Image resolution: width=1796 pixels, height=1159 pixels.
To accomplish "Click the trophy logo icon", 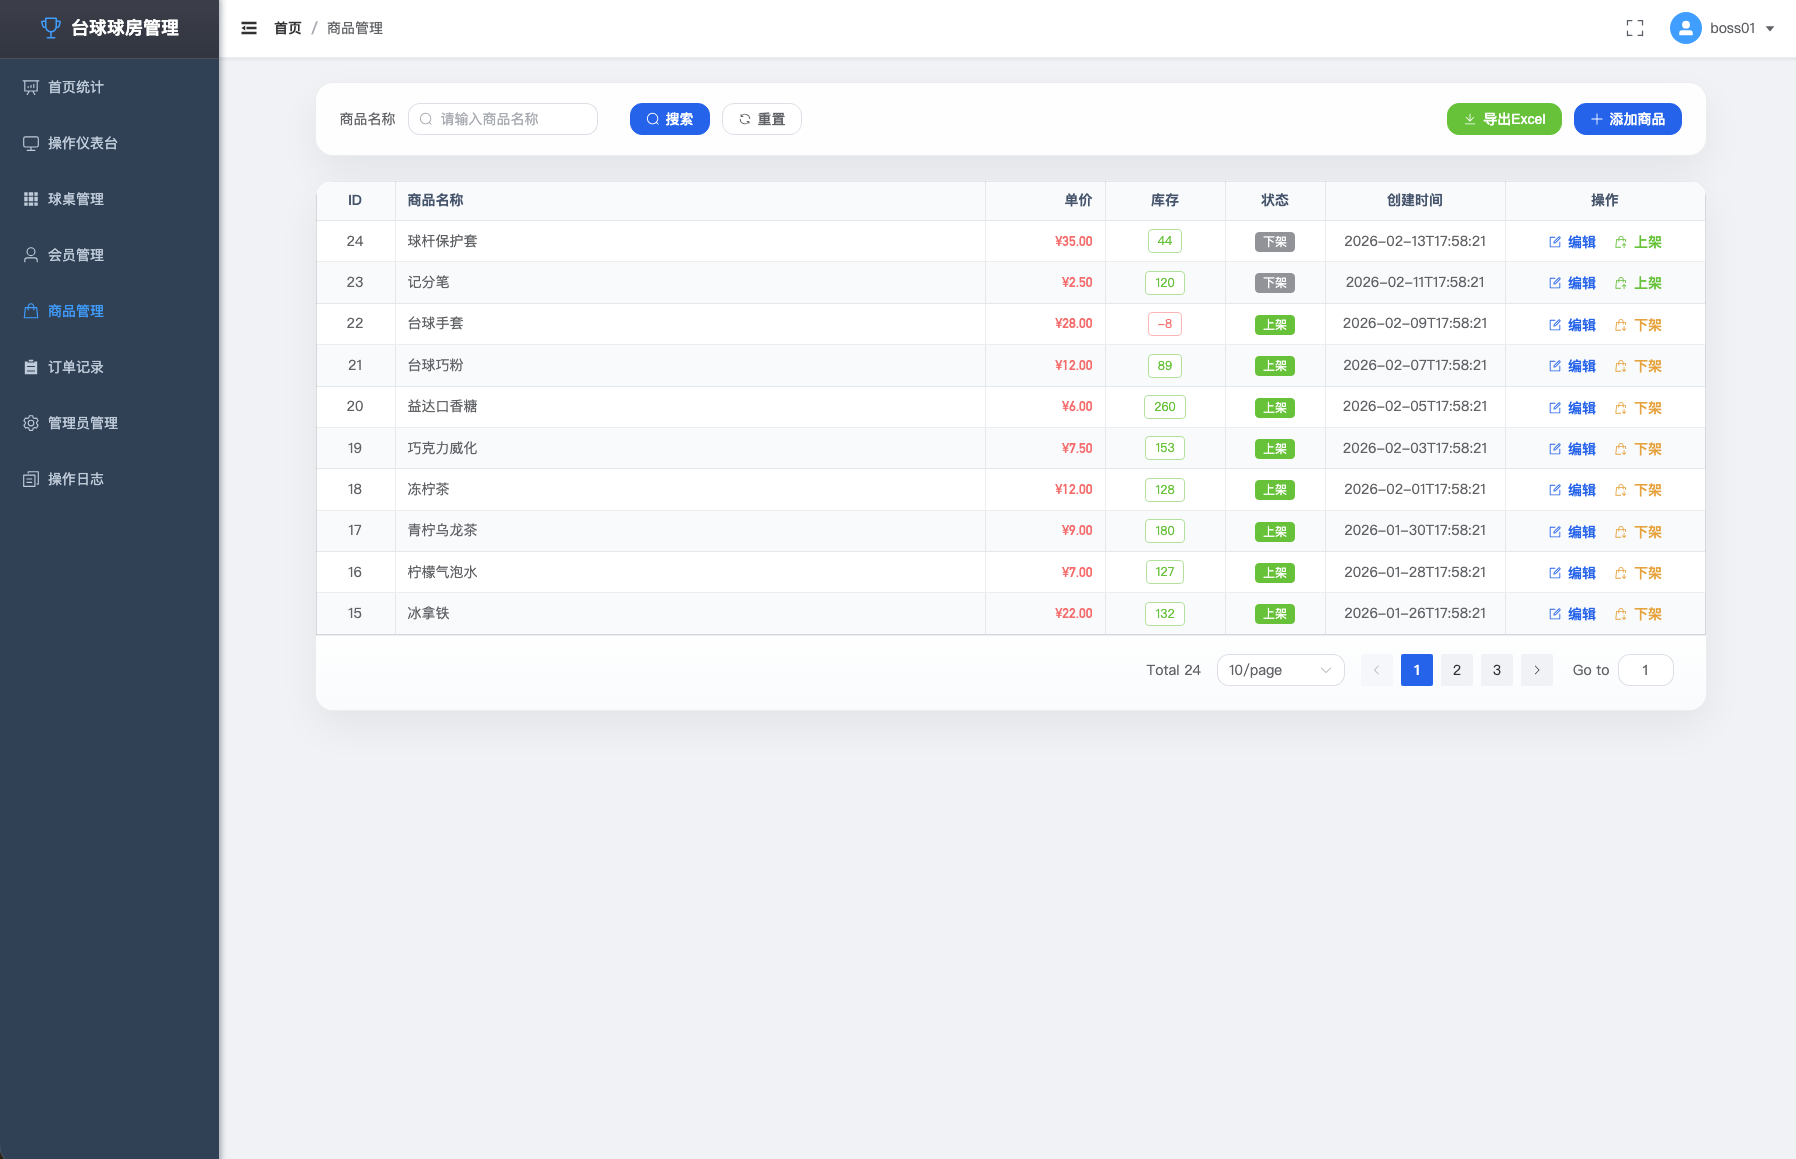I will click(51, 28).
